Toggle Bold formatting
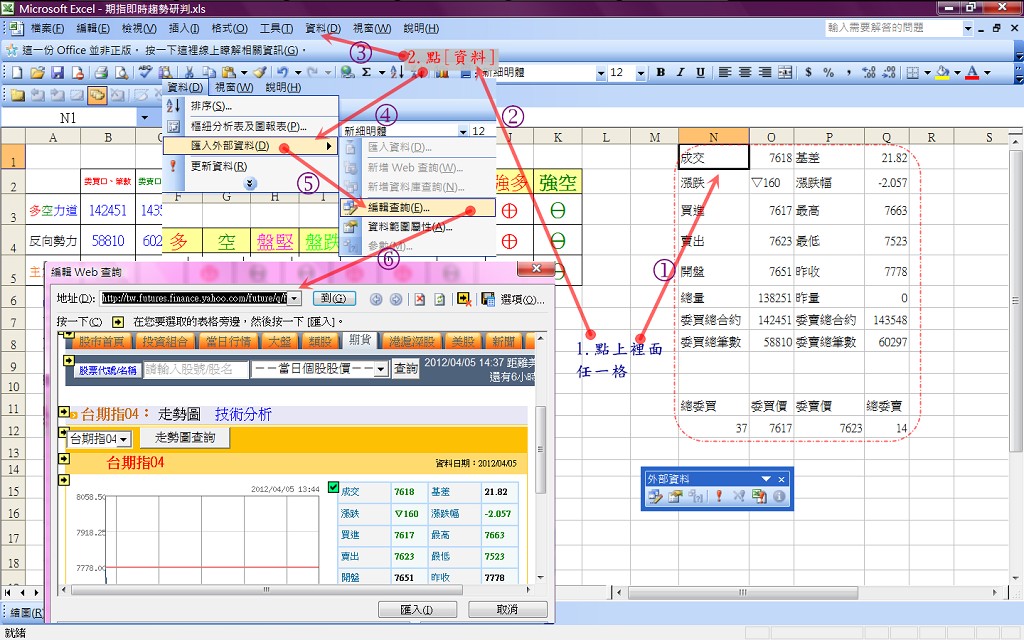 coord(660,72)
